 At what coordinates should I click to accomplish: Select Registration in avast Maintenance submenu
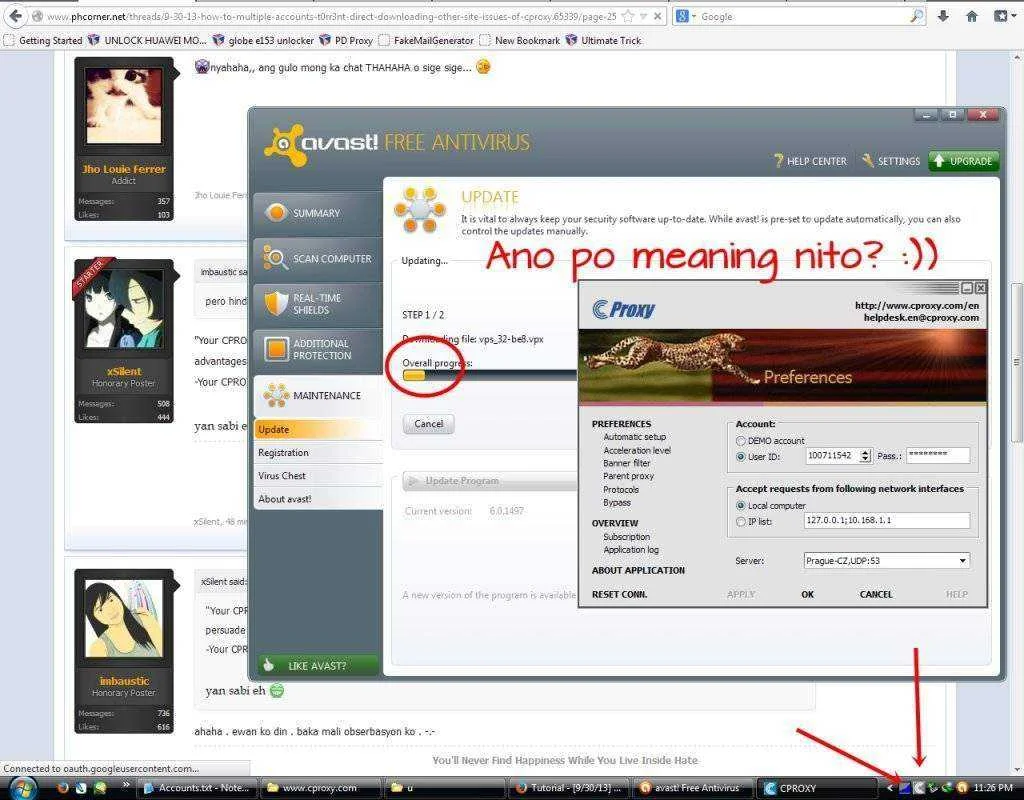(x=318, y=453)
